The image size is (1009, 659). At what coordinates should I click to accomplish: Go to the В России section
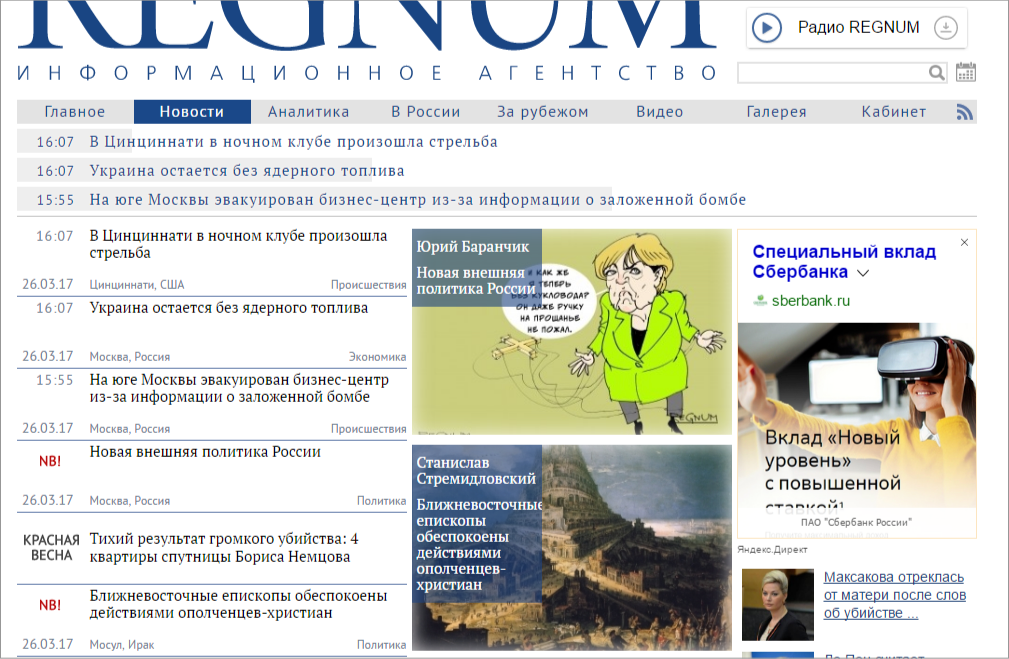tap(425, 112)
